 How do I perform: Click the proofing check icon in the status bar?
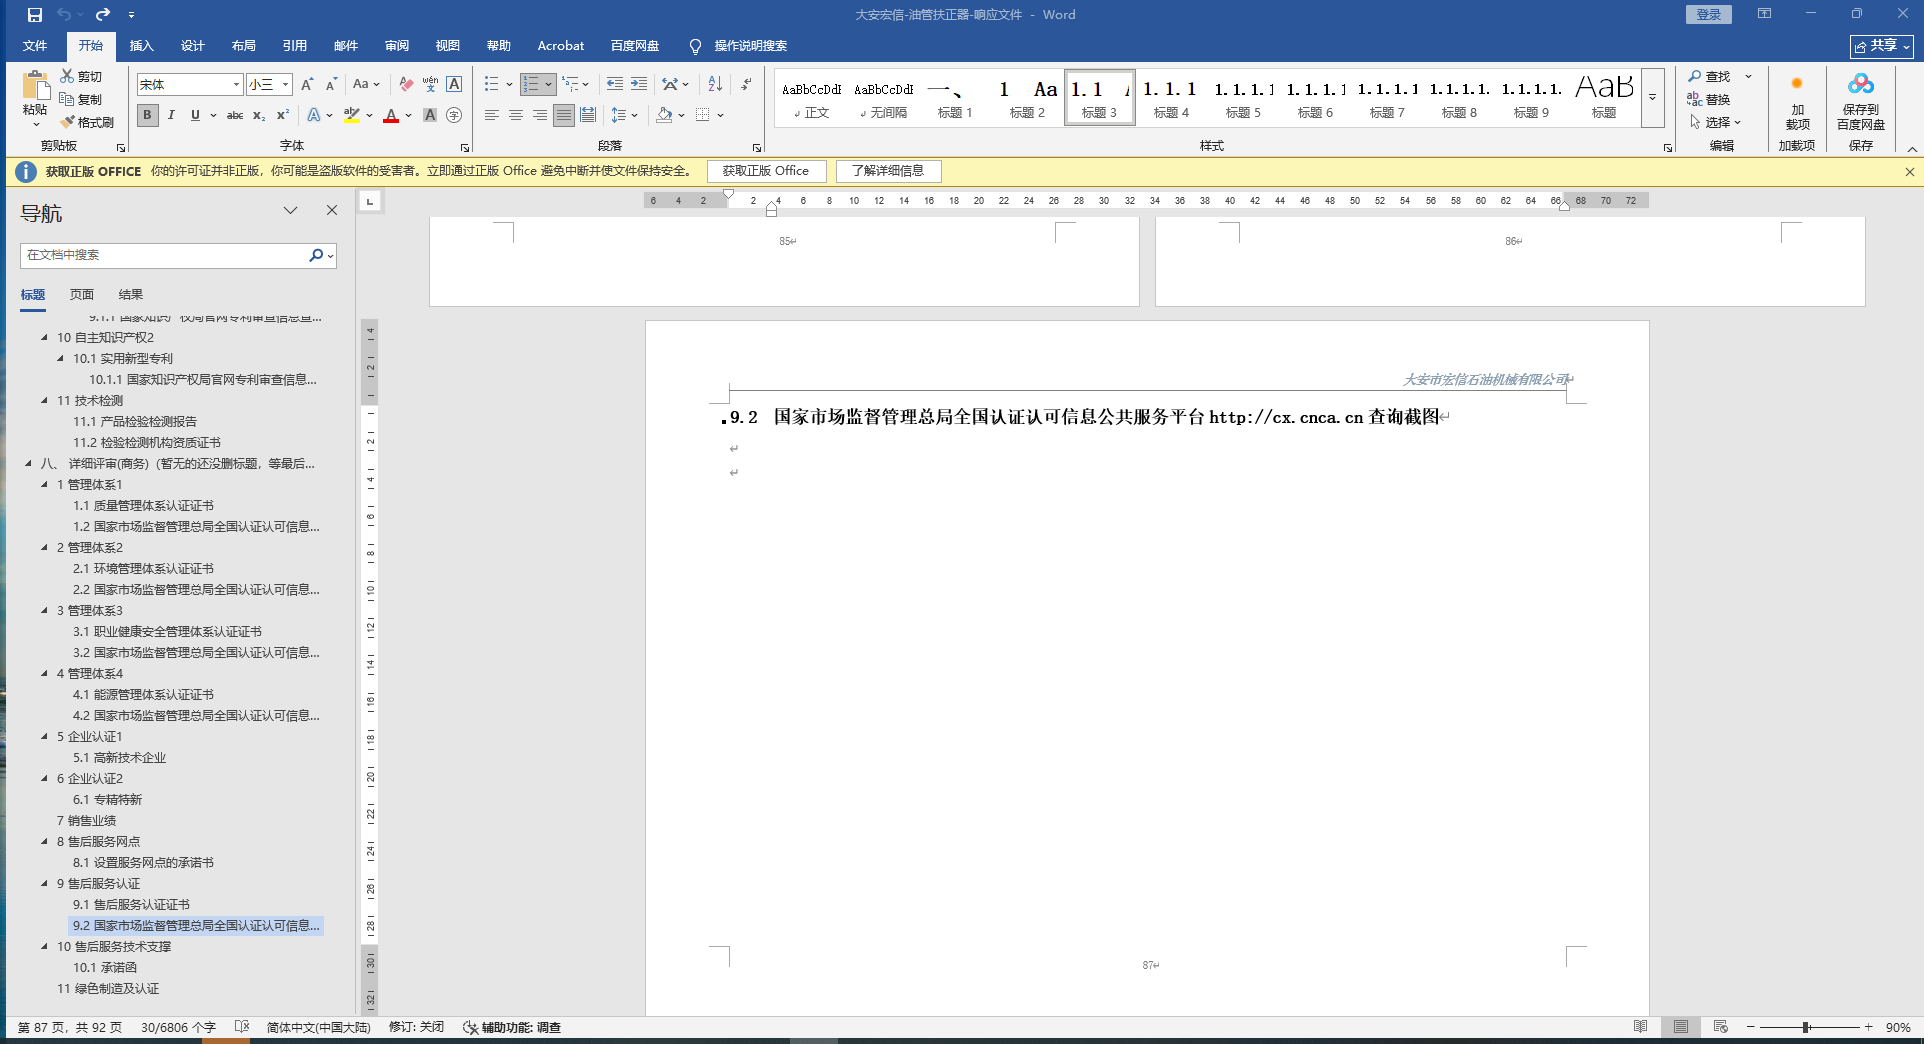tap(242, 1027)
